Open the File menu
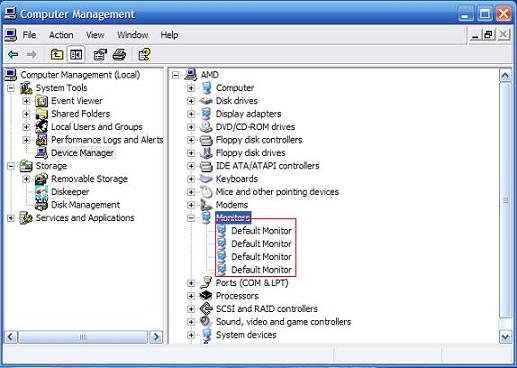Image resolution: width=517 pixels, height=368 pixels. click(x=29, y=35)
